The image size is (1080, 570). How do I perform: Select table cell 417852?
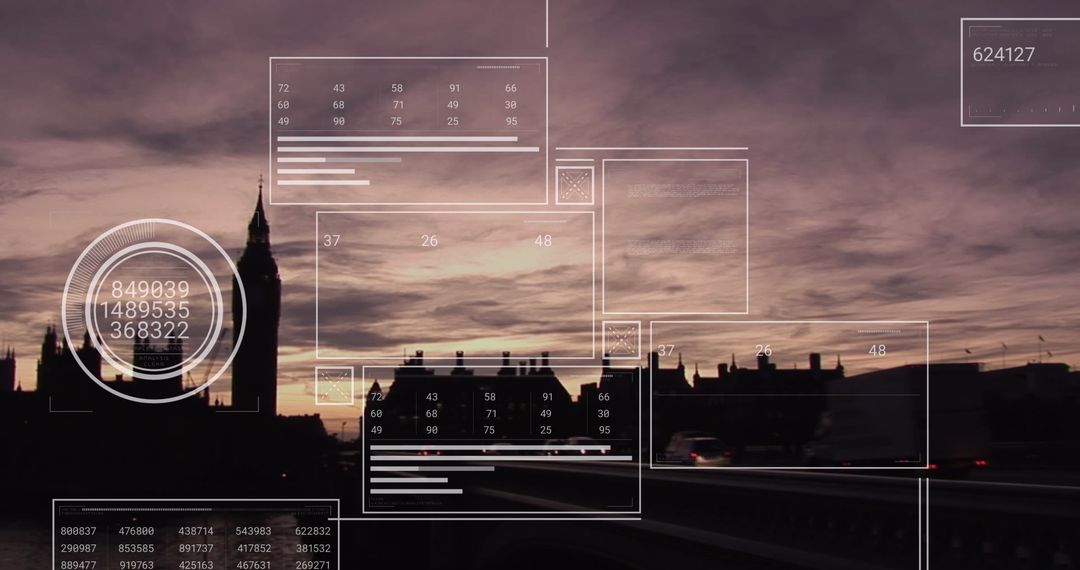point(253,549)
